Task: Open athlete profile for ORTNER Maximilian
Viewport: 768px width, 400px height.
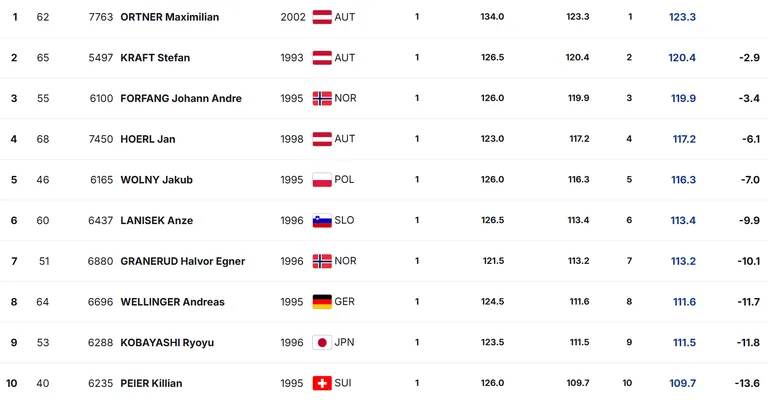Action: (169, 17)
